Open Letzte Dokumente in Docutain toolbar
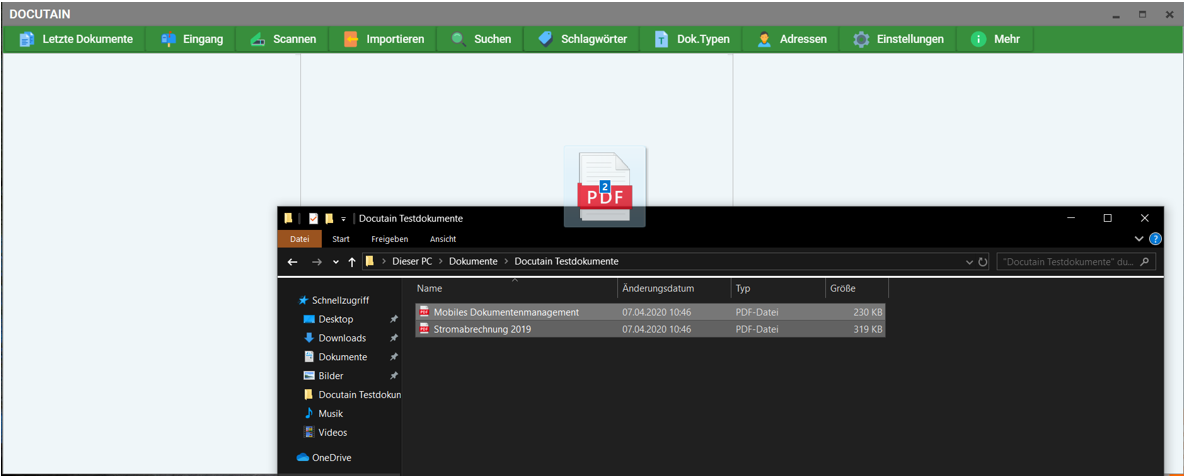1184x476 pixels. [x=76, y=39]
